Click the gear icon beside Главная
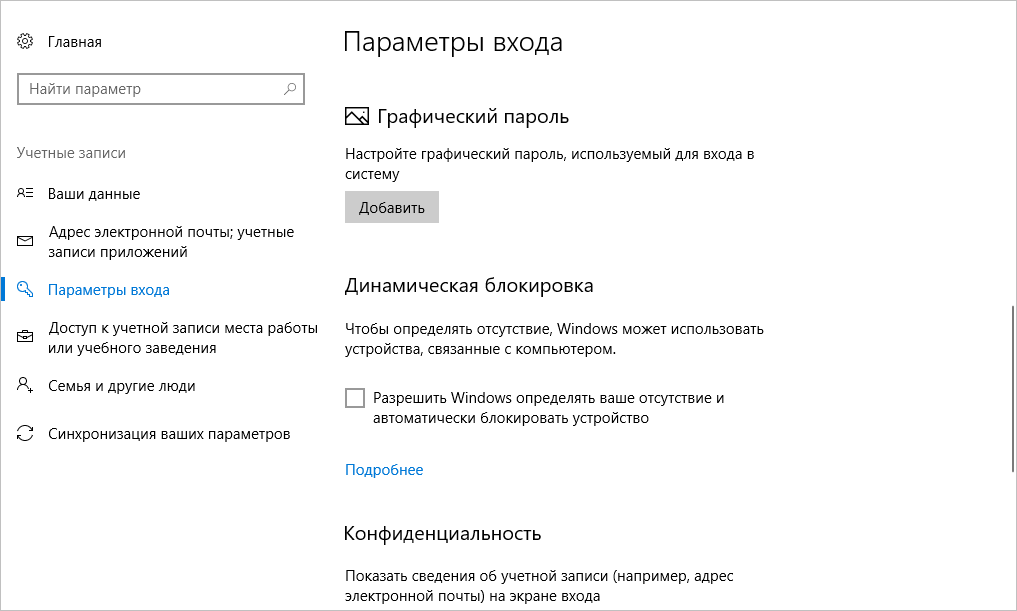Viewport: 1017px width, 611px height. click(25, 42)
